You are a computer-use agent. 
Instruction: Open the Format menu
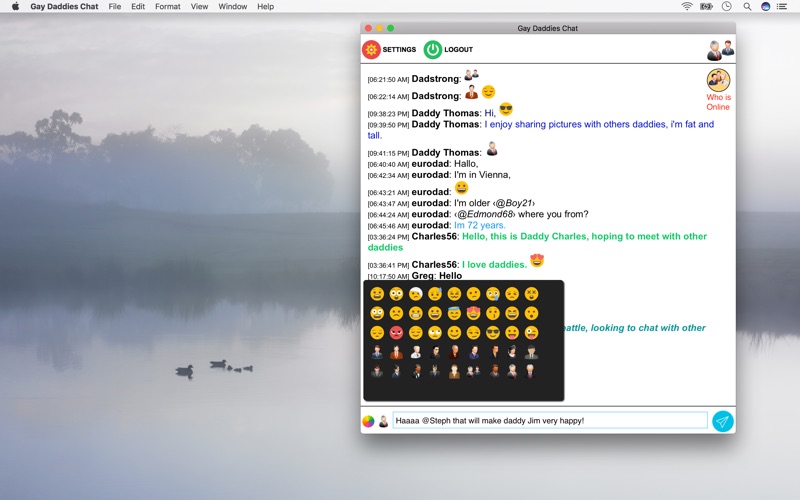click(168, 6)
